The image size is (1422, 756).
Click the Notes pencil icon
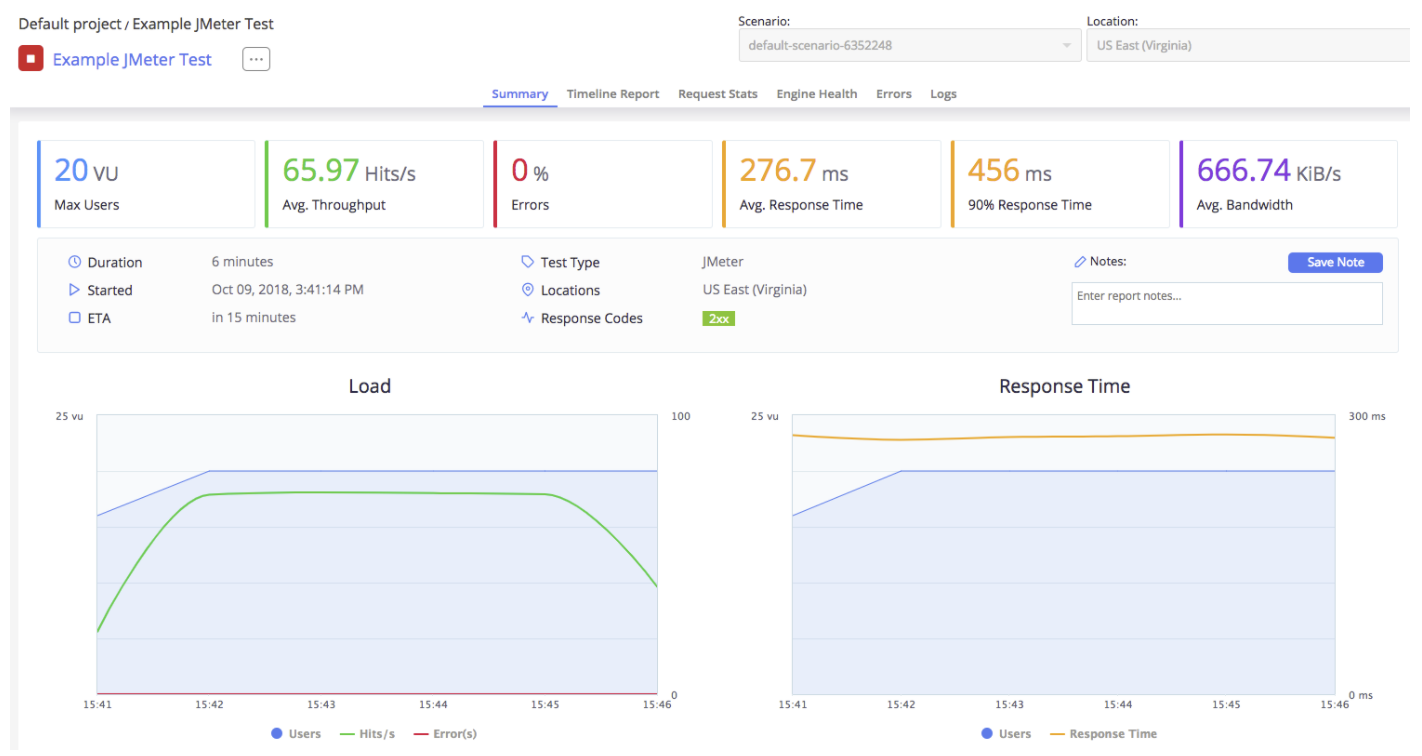[x=1080, y=262]
